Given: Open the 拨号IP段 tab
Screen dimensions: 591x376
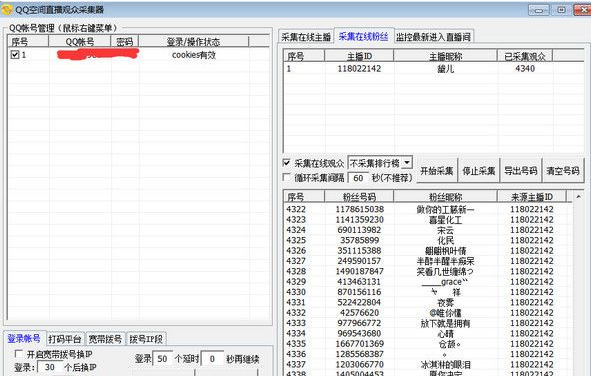Looking at the screenshot, I should pyautogui.click(x=146, y=339).
